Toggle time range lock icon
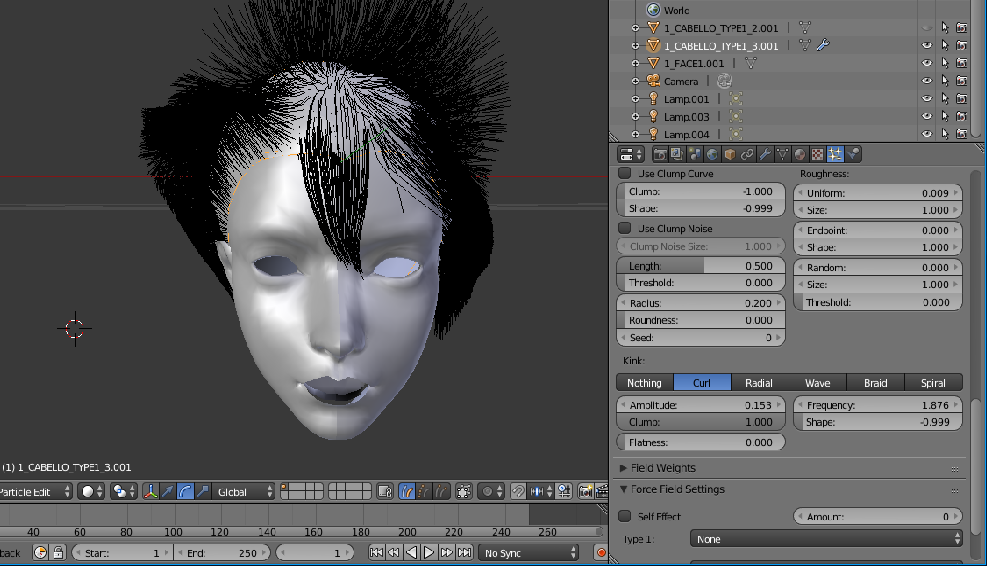The width and height of the screenshot is (987, 566). pos(58,553)
